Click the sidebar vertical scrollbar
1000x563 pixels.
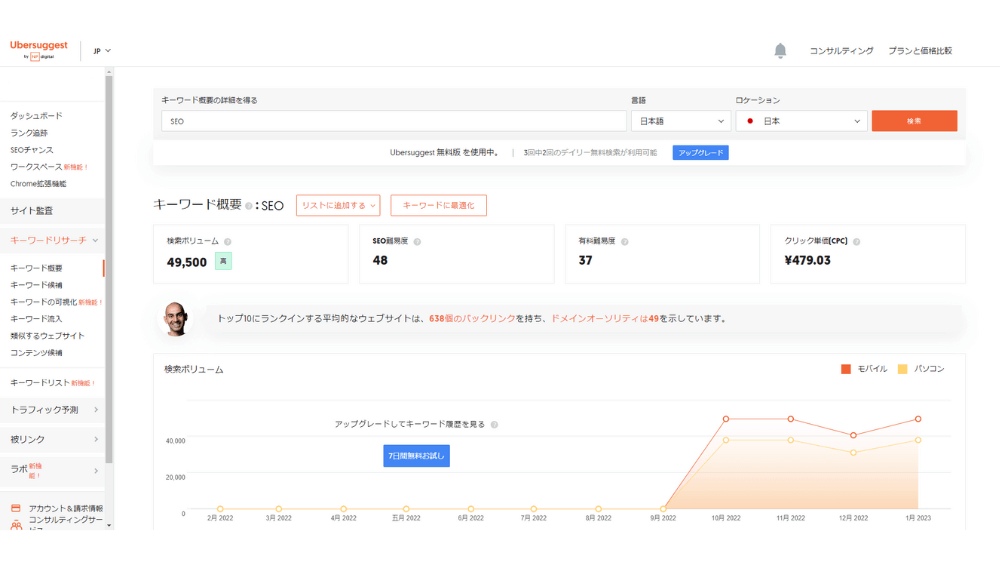click(109, 268)
